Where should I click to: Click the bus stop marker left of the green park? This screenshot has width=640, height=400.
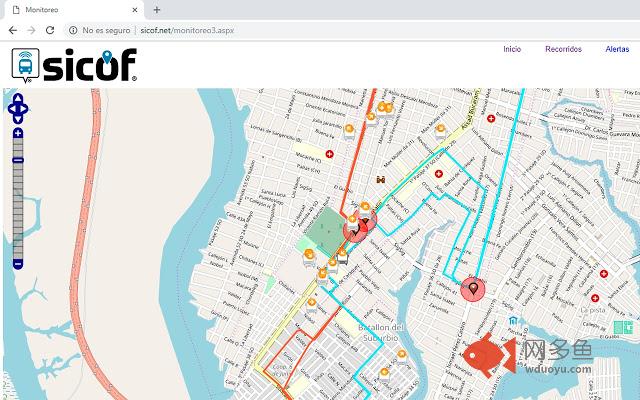pyautogui.click(x=309, y=257)
